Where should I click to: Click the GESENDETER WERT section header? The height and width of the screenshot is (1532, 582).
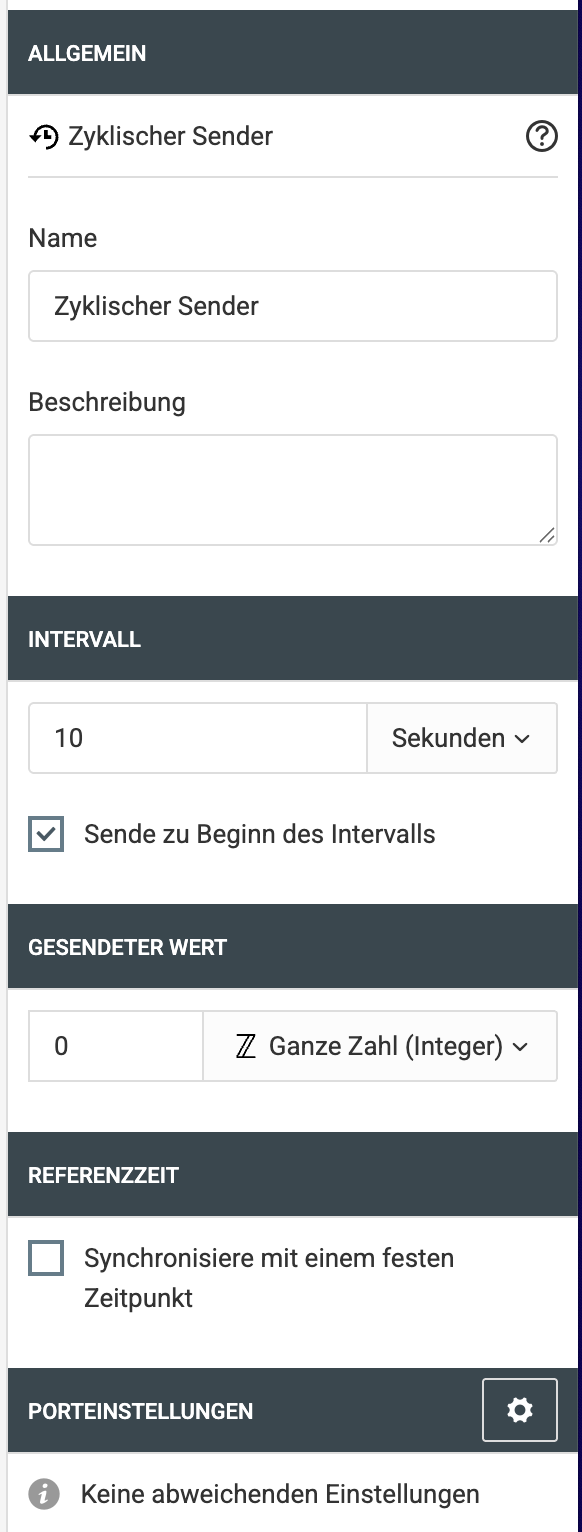[x=293, y=947]
